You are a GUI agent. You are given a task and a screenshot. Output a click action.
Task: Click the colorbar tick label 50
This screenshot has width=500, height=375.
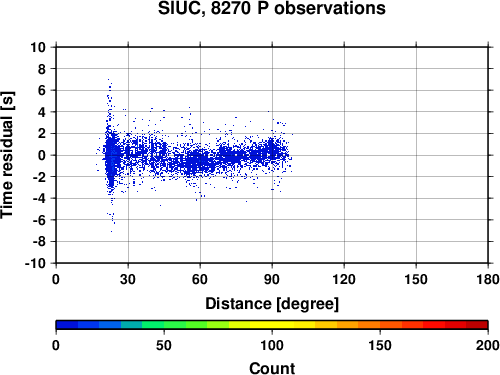[164, 345]
